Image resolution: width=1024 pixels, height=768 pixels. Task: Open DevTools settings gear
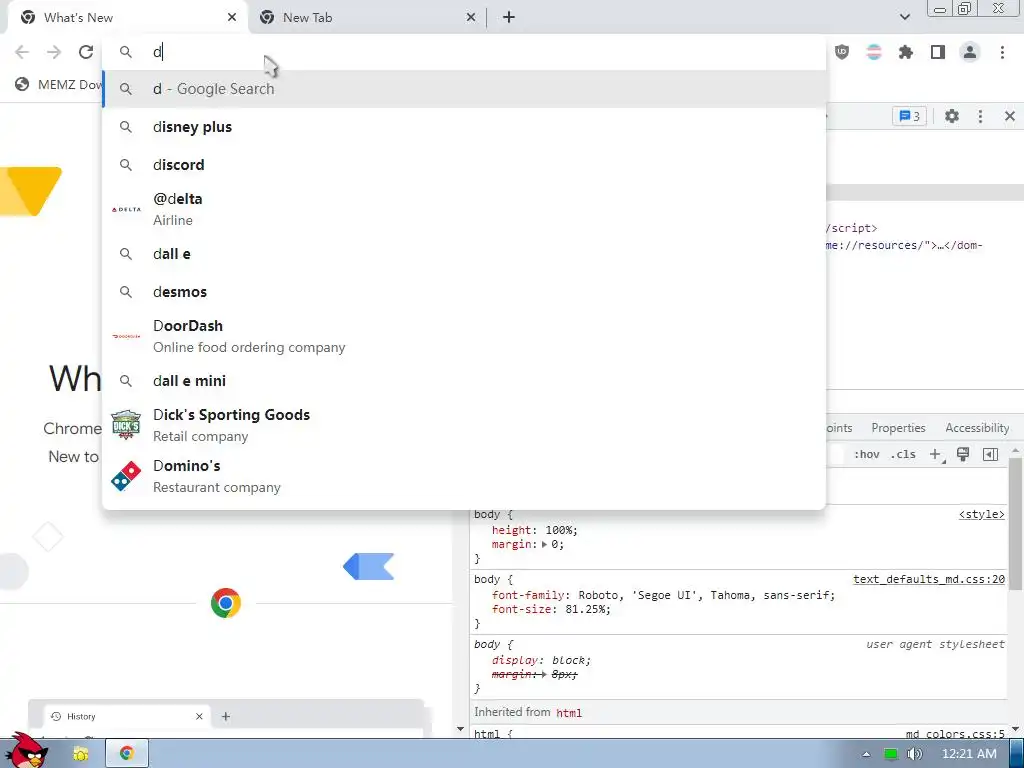952,116
